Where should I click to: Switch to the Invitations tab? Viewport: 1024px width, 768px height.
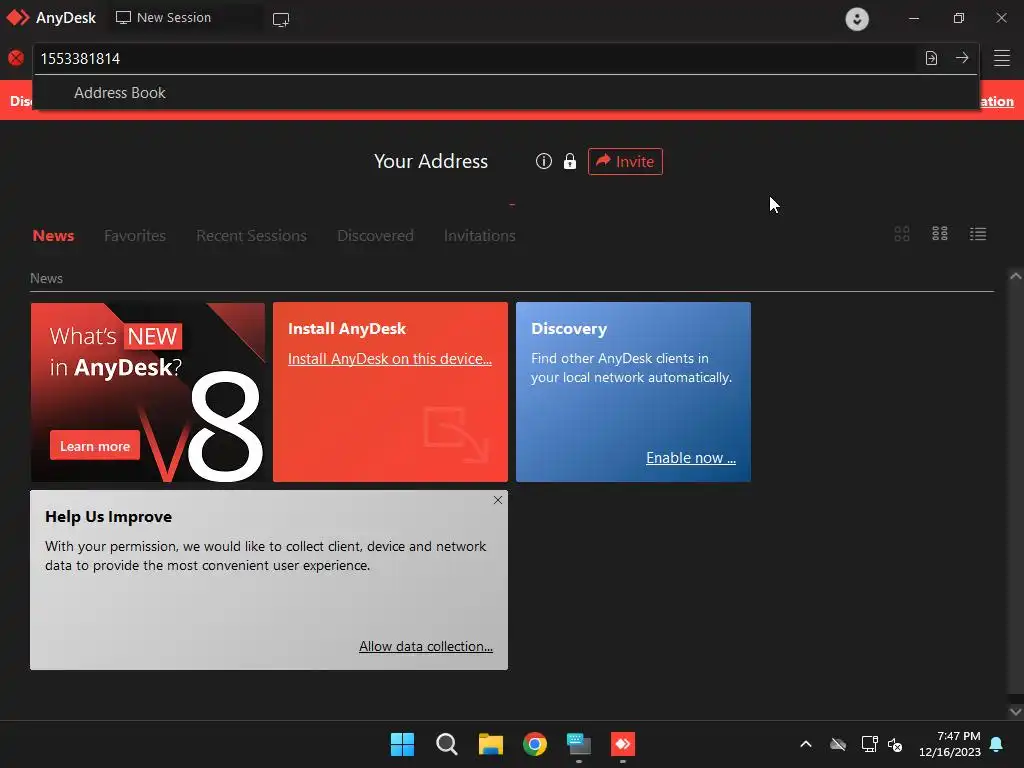480,236
